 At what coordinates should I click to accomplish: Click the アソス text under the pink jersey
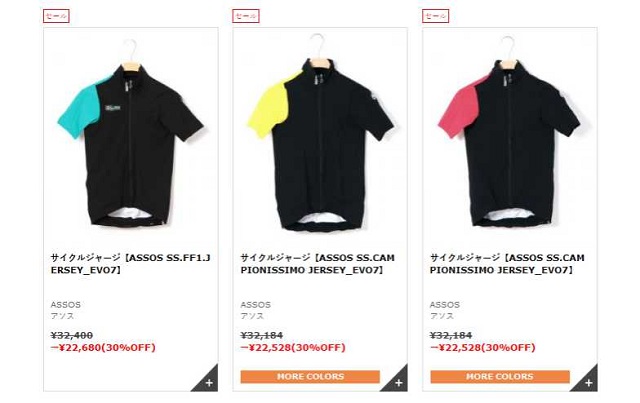(441, 316)
